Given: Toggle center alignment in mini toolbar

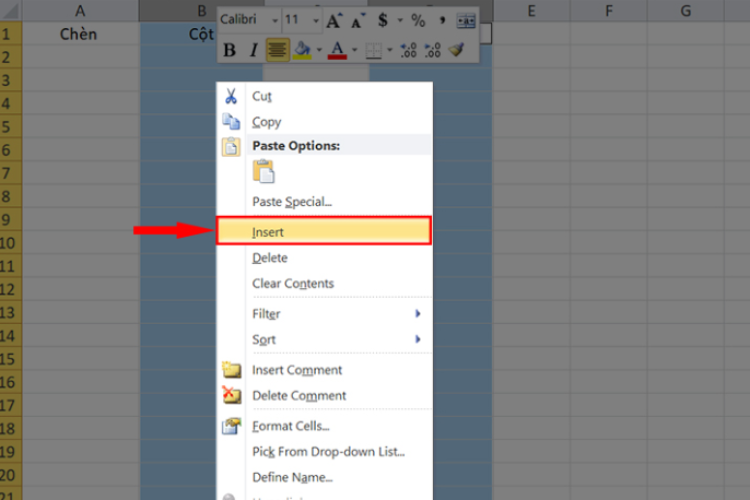Looking at the screenshot, I should (x=277, y=50).
